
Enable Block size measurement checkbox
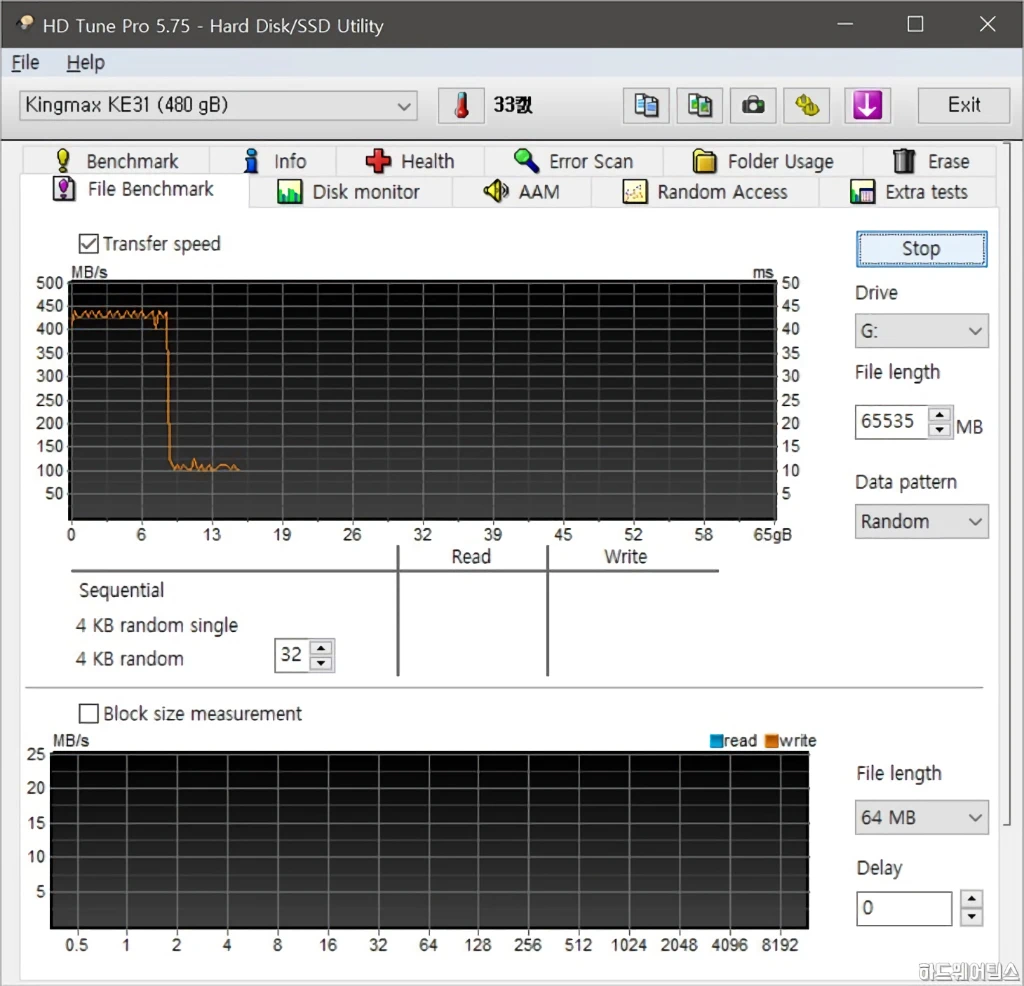(88, 713)
